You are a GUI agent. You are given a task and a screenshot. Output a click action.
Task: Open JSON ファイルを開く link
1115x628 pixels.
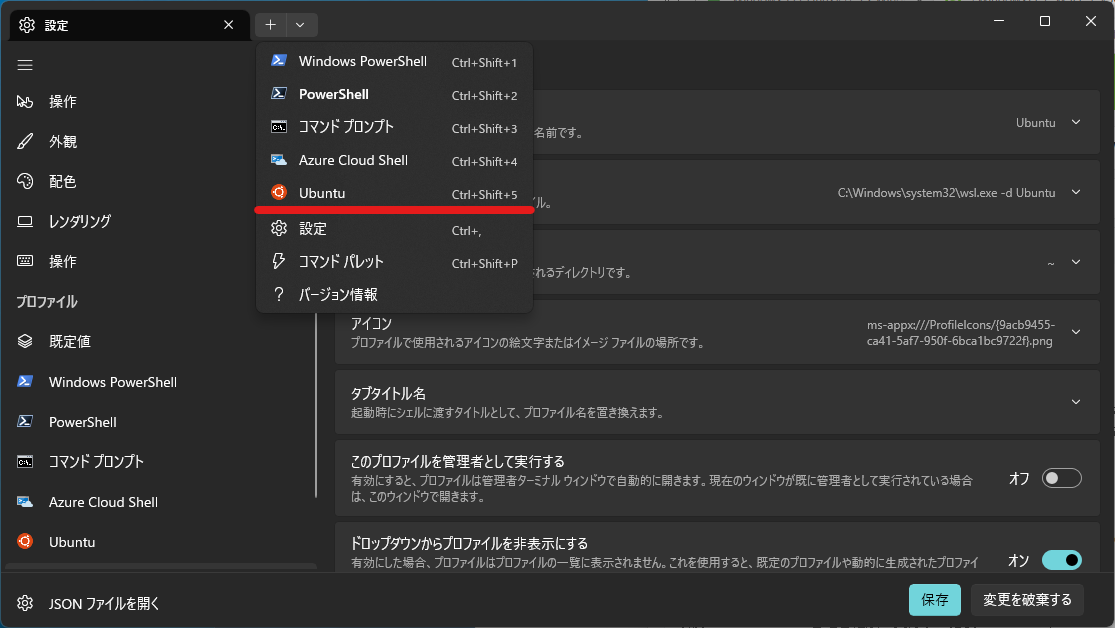pyautogui.click(x=104, y=604)
